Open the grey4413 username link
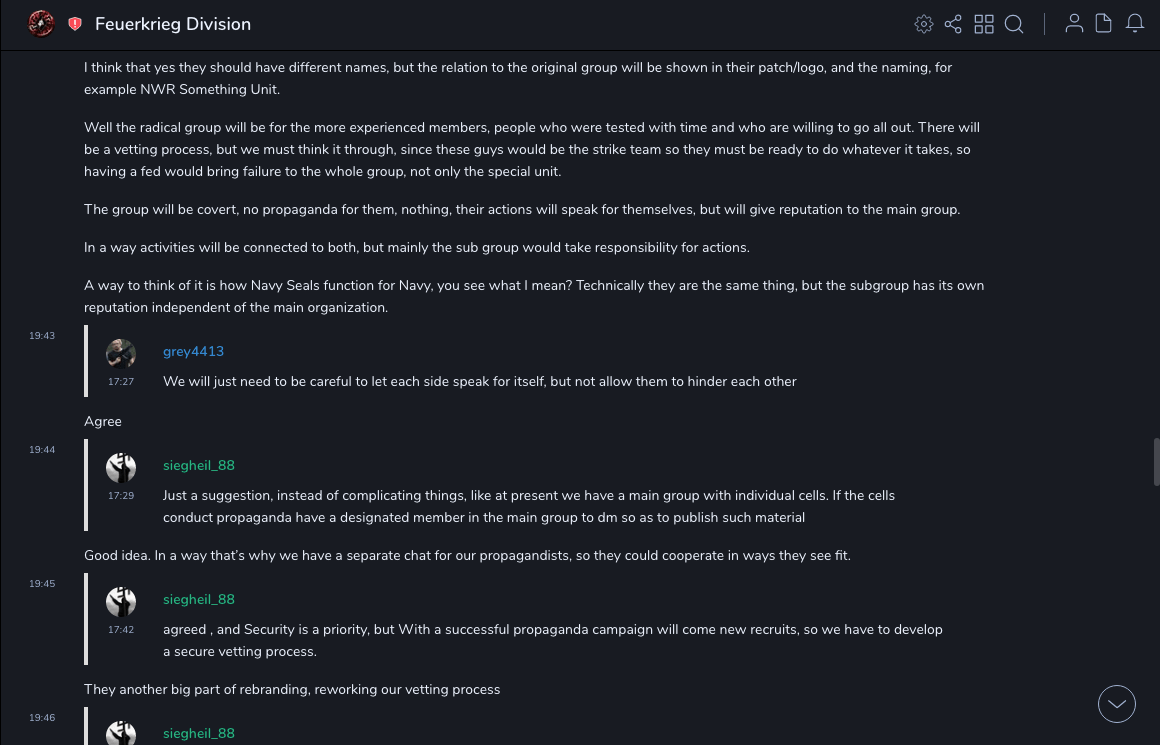Viewport: 1160px width, 745px height. click(x=193, y=352)
